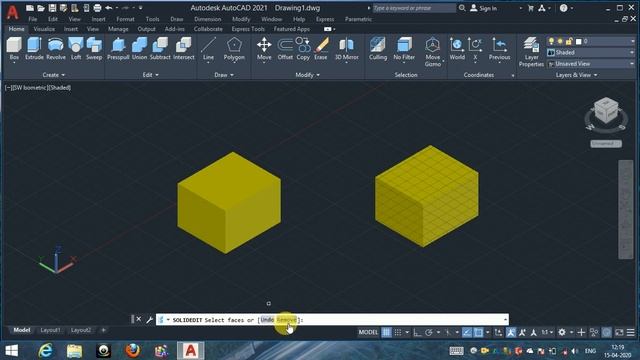
Task: Undo last action in quick access toolbar
Action: point(109,8)
